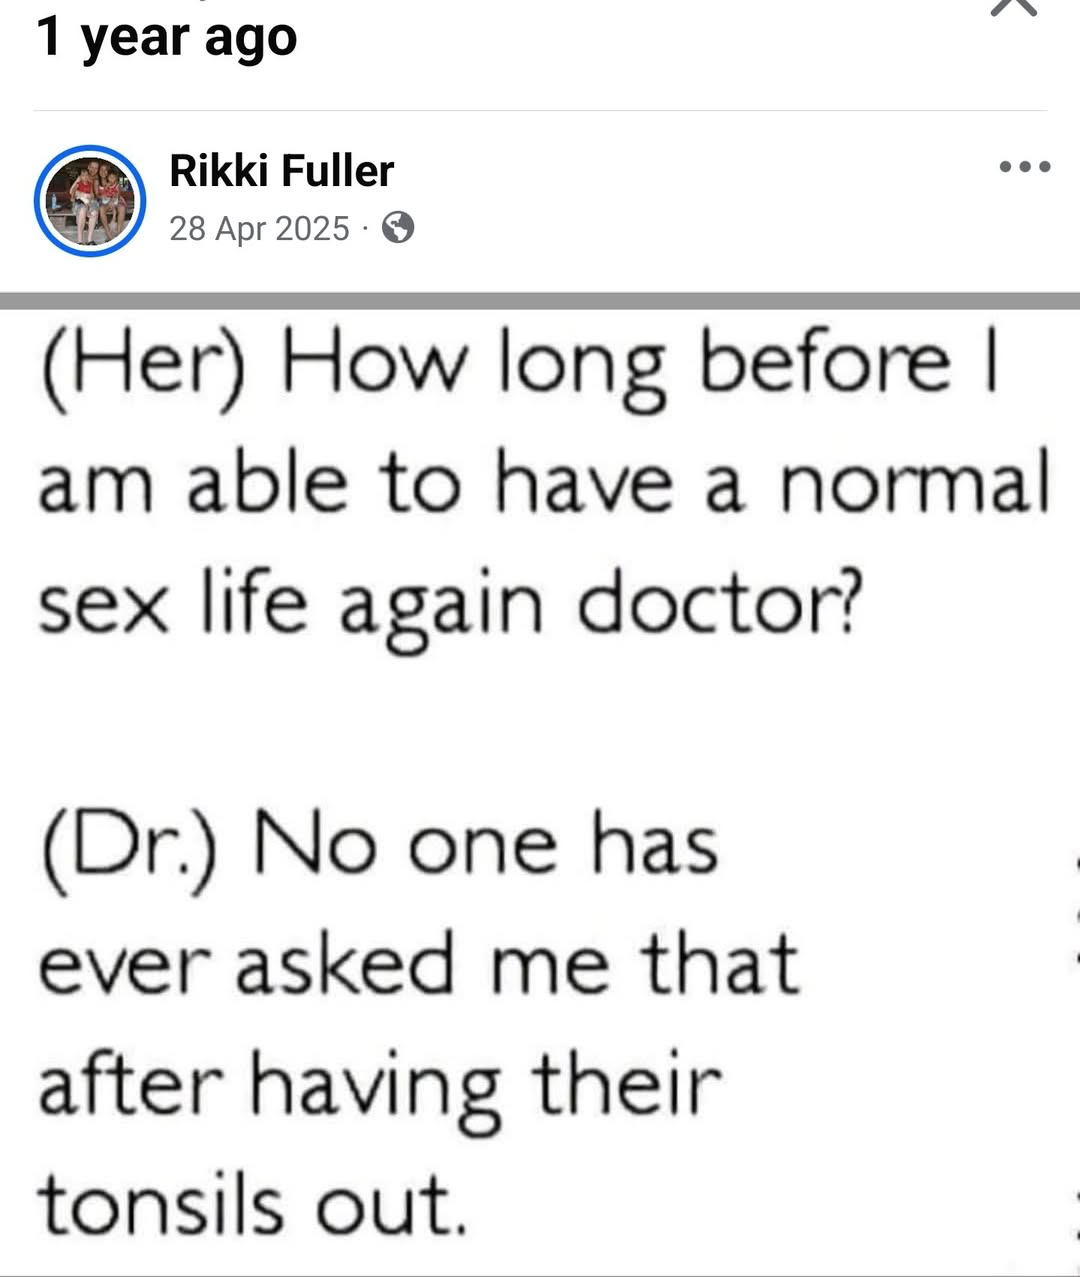Select the partial element on the right edge
The width and height of the screenshot is (1080, 1277).
(1076, 910)
